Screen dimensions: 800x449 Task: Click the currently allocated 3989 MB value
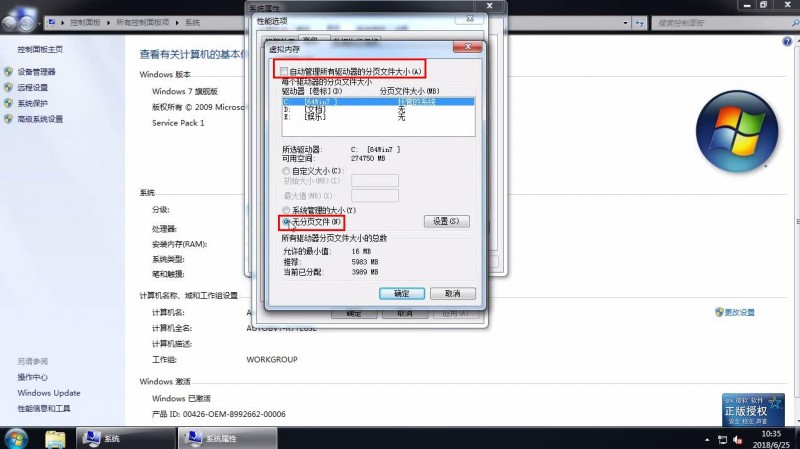365,272
